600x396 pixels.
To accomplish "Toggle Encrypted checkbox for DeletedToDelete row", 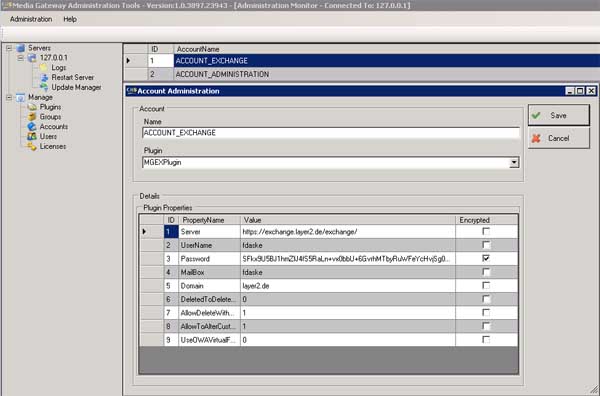I will [x=486, y=299].
